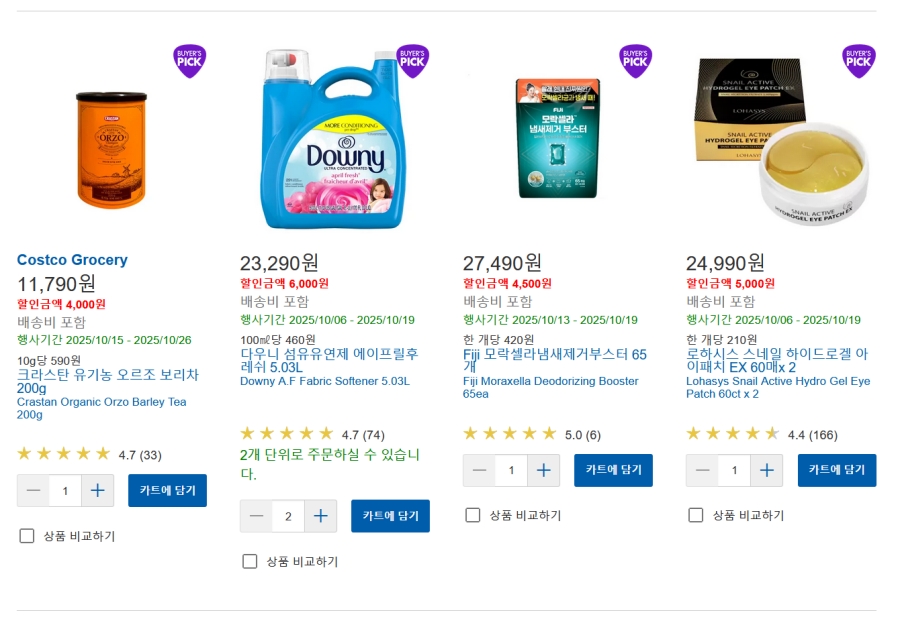The width and height of the screenshot is (900, 621).
Task: Check compare box for Downy Fabric Softener
Action: pyautogui.click(x=250, y=561)
